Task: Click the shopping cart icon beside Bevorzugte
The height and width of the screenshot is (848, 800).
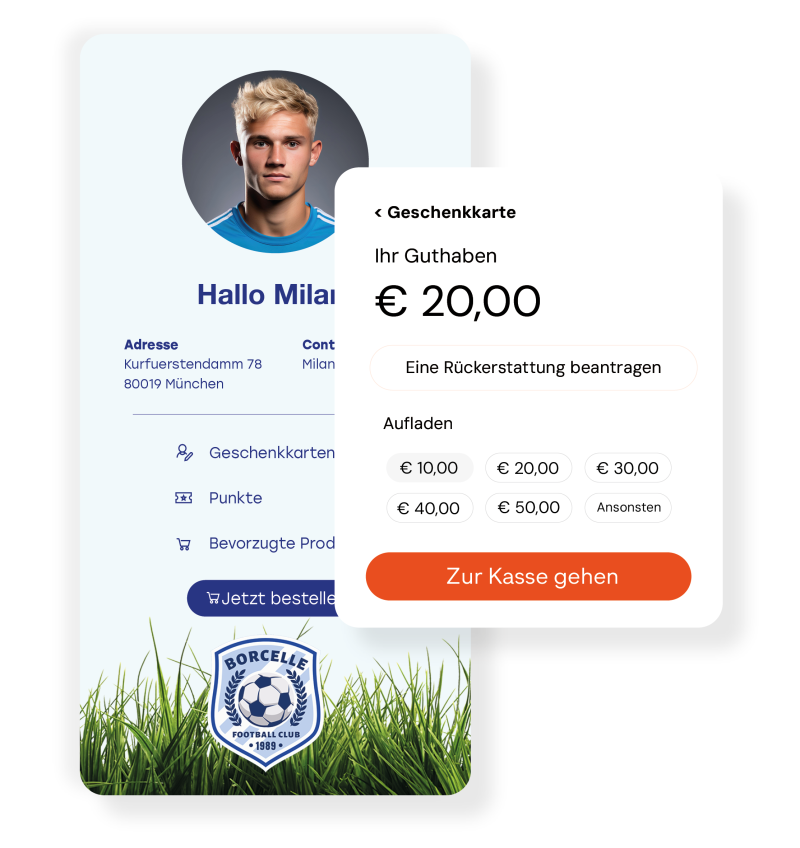Action: pyautogui.click(x=184, y=544)
